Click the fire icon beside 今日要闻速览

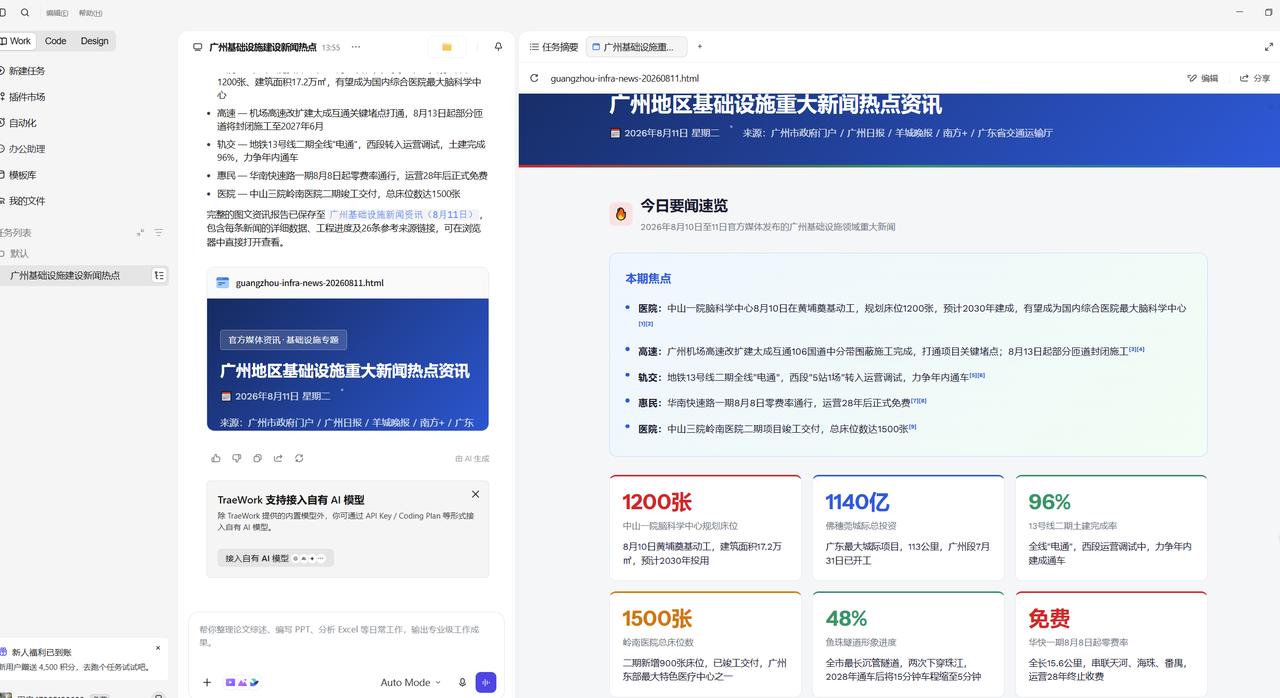tap(620, 213)
